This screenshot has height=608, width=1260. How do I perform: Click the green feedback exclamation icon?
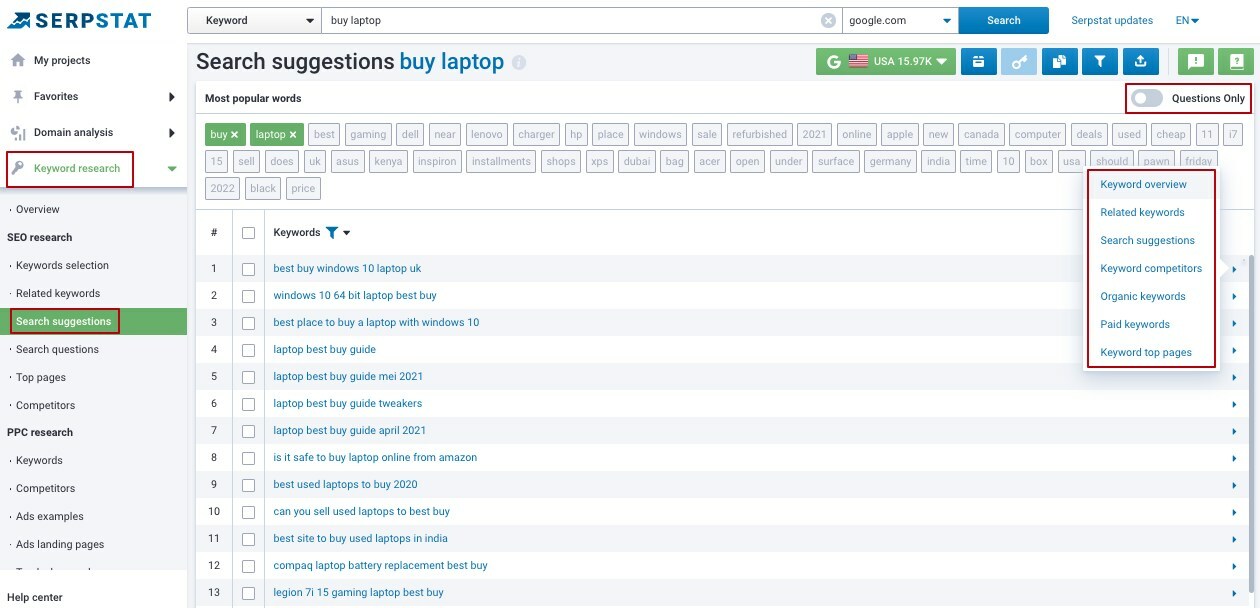click(1195, 62)
